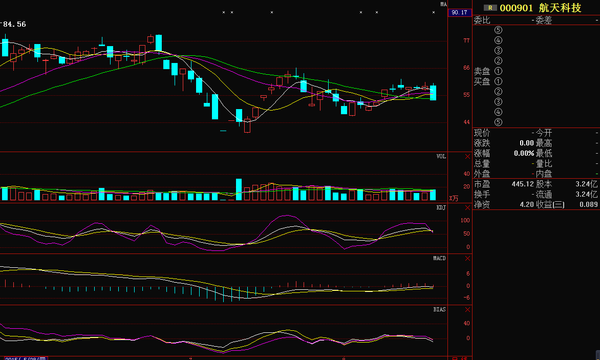Click the R badge beside stock code 000901

[x=490, y=8]
